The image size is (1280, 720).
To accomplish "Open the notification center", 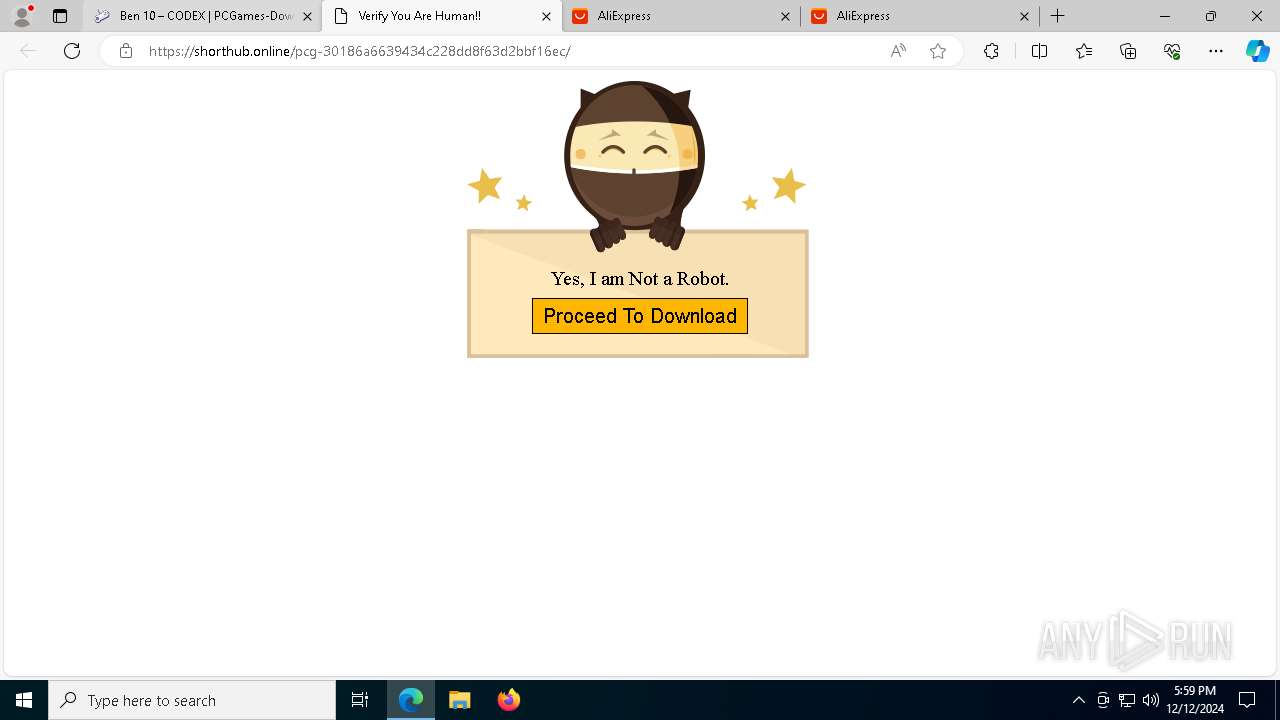I will tap(1247, 700).
